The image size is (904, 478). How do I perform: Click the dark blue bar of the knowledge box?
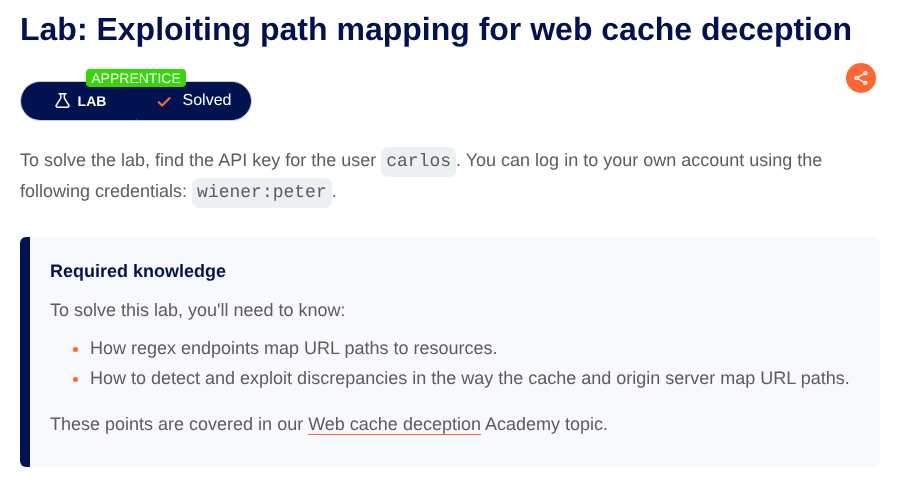tap(25, 352)
